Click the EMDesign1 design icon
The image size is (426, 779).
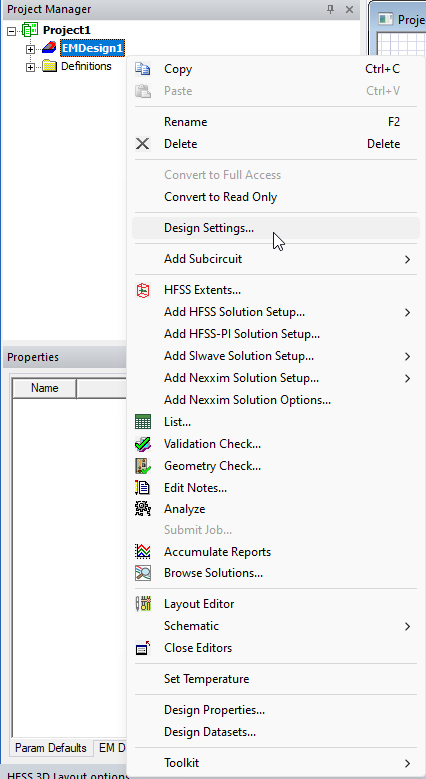50,48
